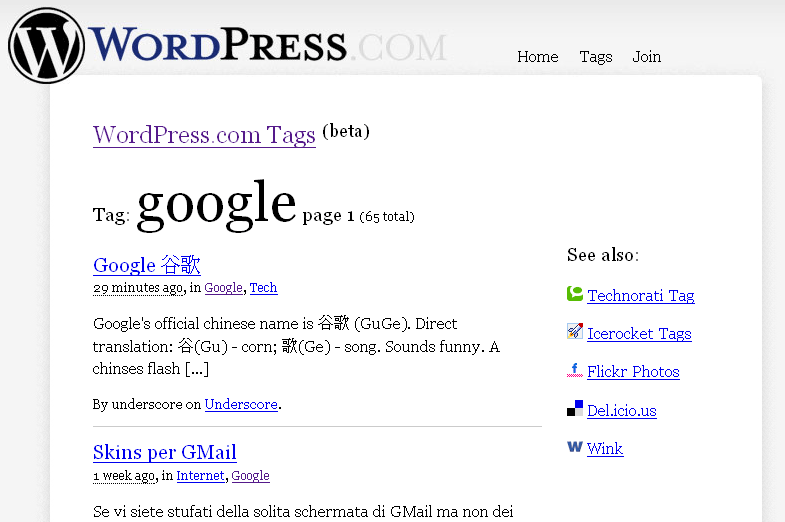
Task: Open Google category under first post
Action: (x=223, y=288)
